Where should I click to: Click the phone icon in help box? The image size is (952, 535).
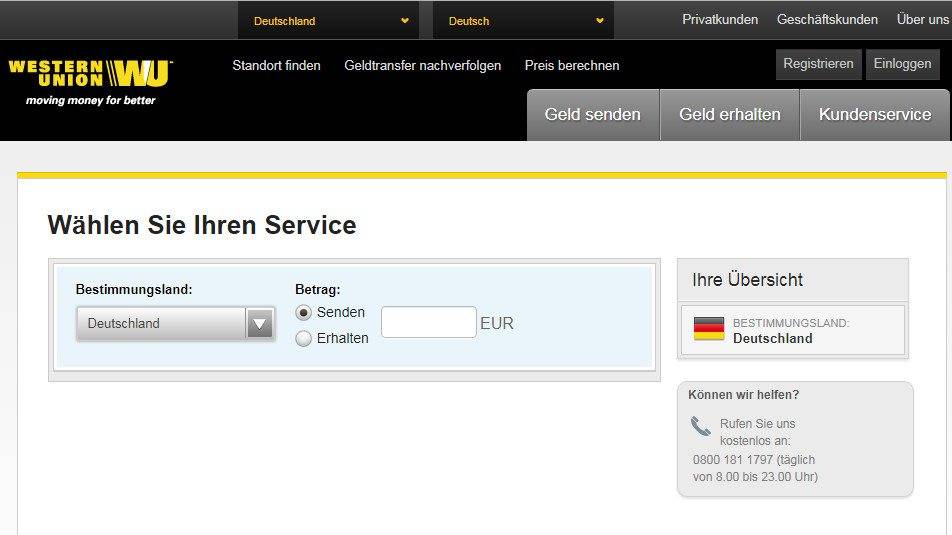coord(701,427)
